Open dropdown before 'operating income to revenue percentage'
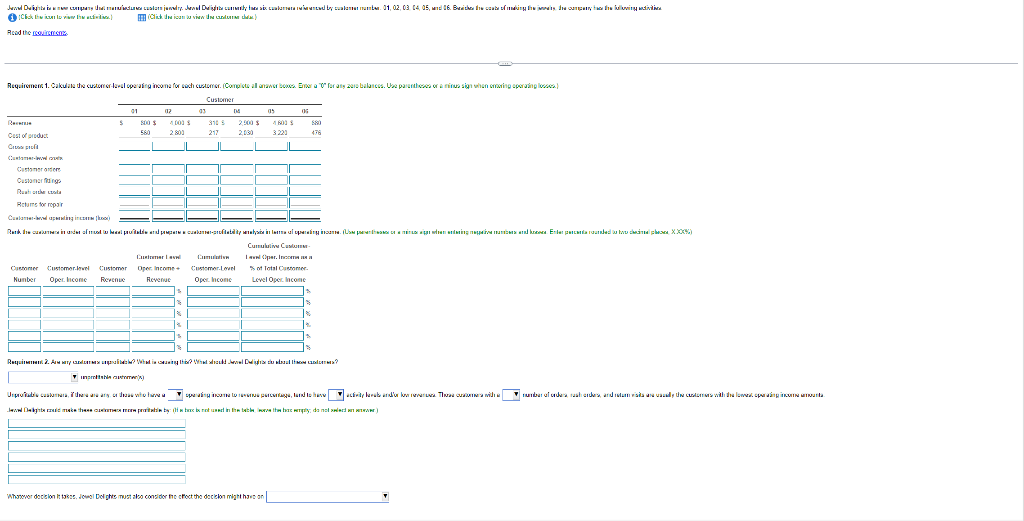Viewport: 1024px width, 521px height. point(175,395)
